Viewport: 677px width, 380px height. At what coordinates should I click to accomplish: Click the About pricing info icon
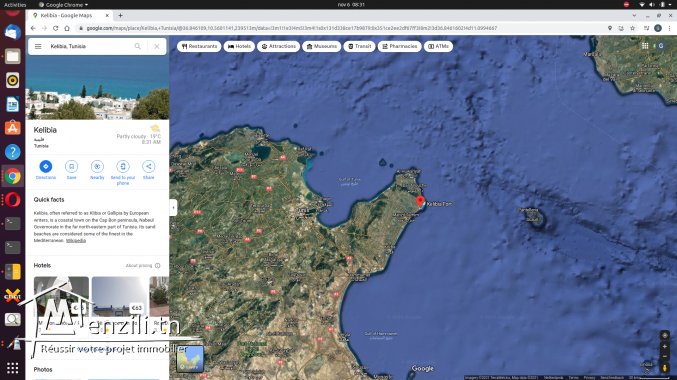(158, 266)
